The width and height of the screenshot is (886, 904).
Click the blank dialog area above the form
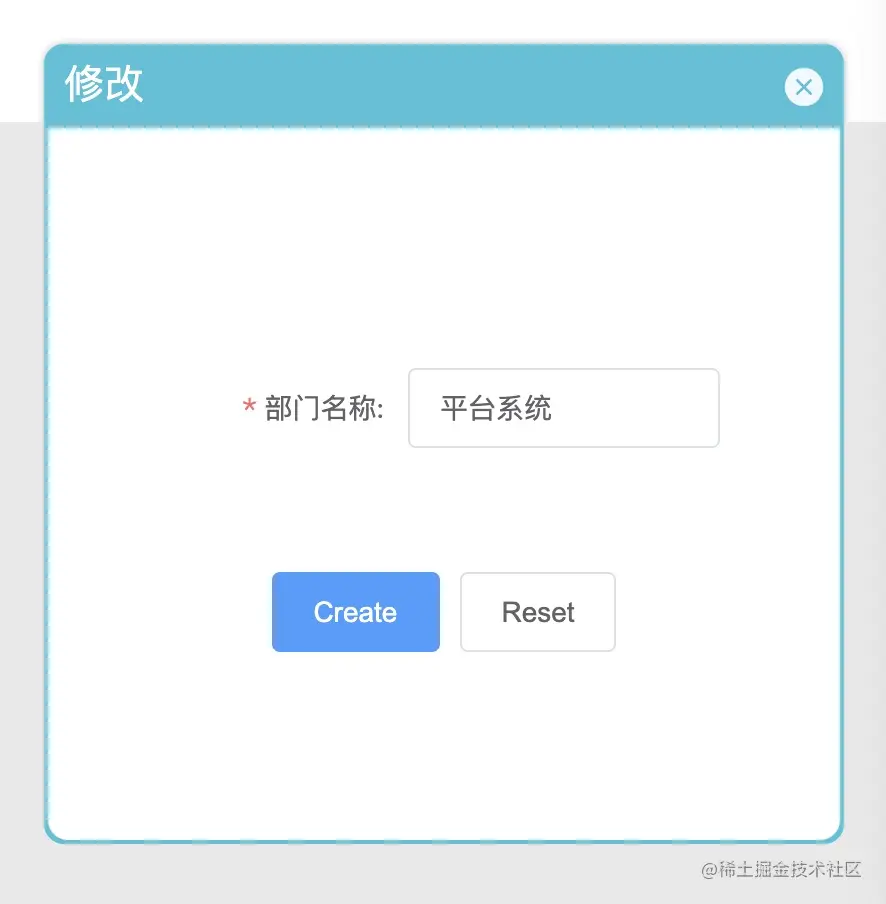click(x=444, y=242)
